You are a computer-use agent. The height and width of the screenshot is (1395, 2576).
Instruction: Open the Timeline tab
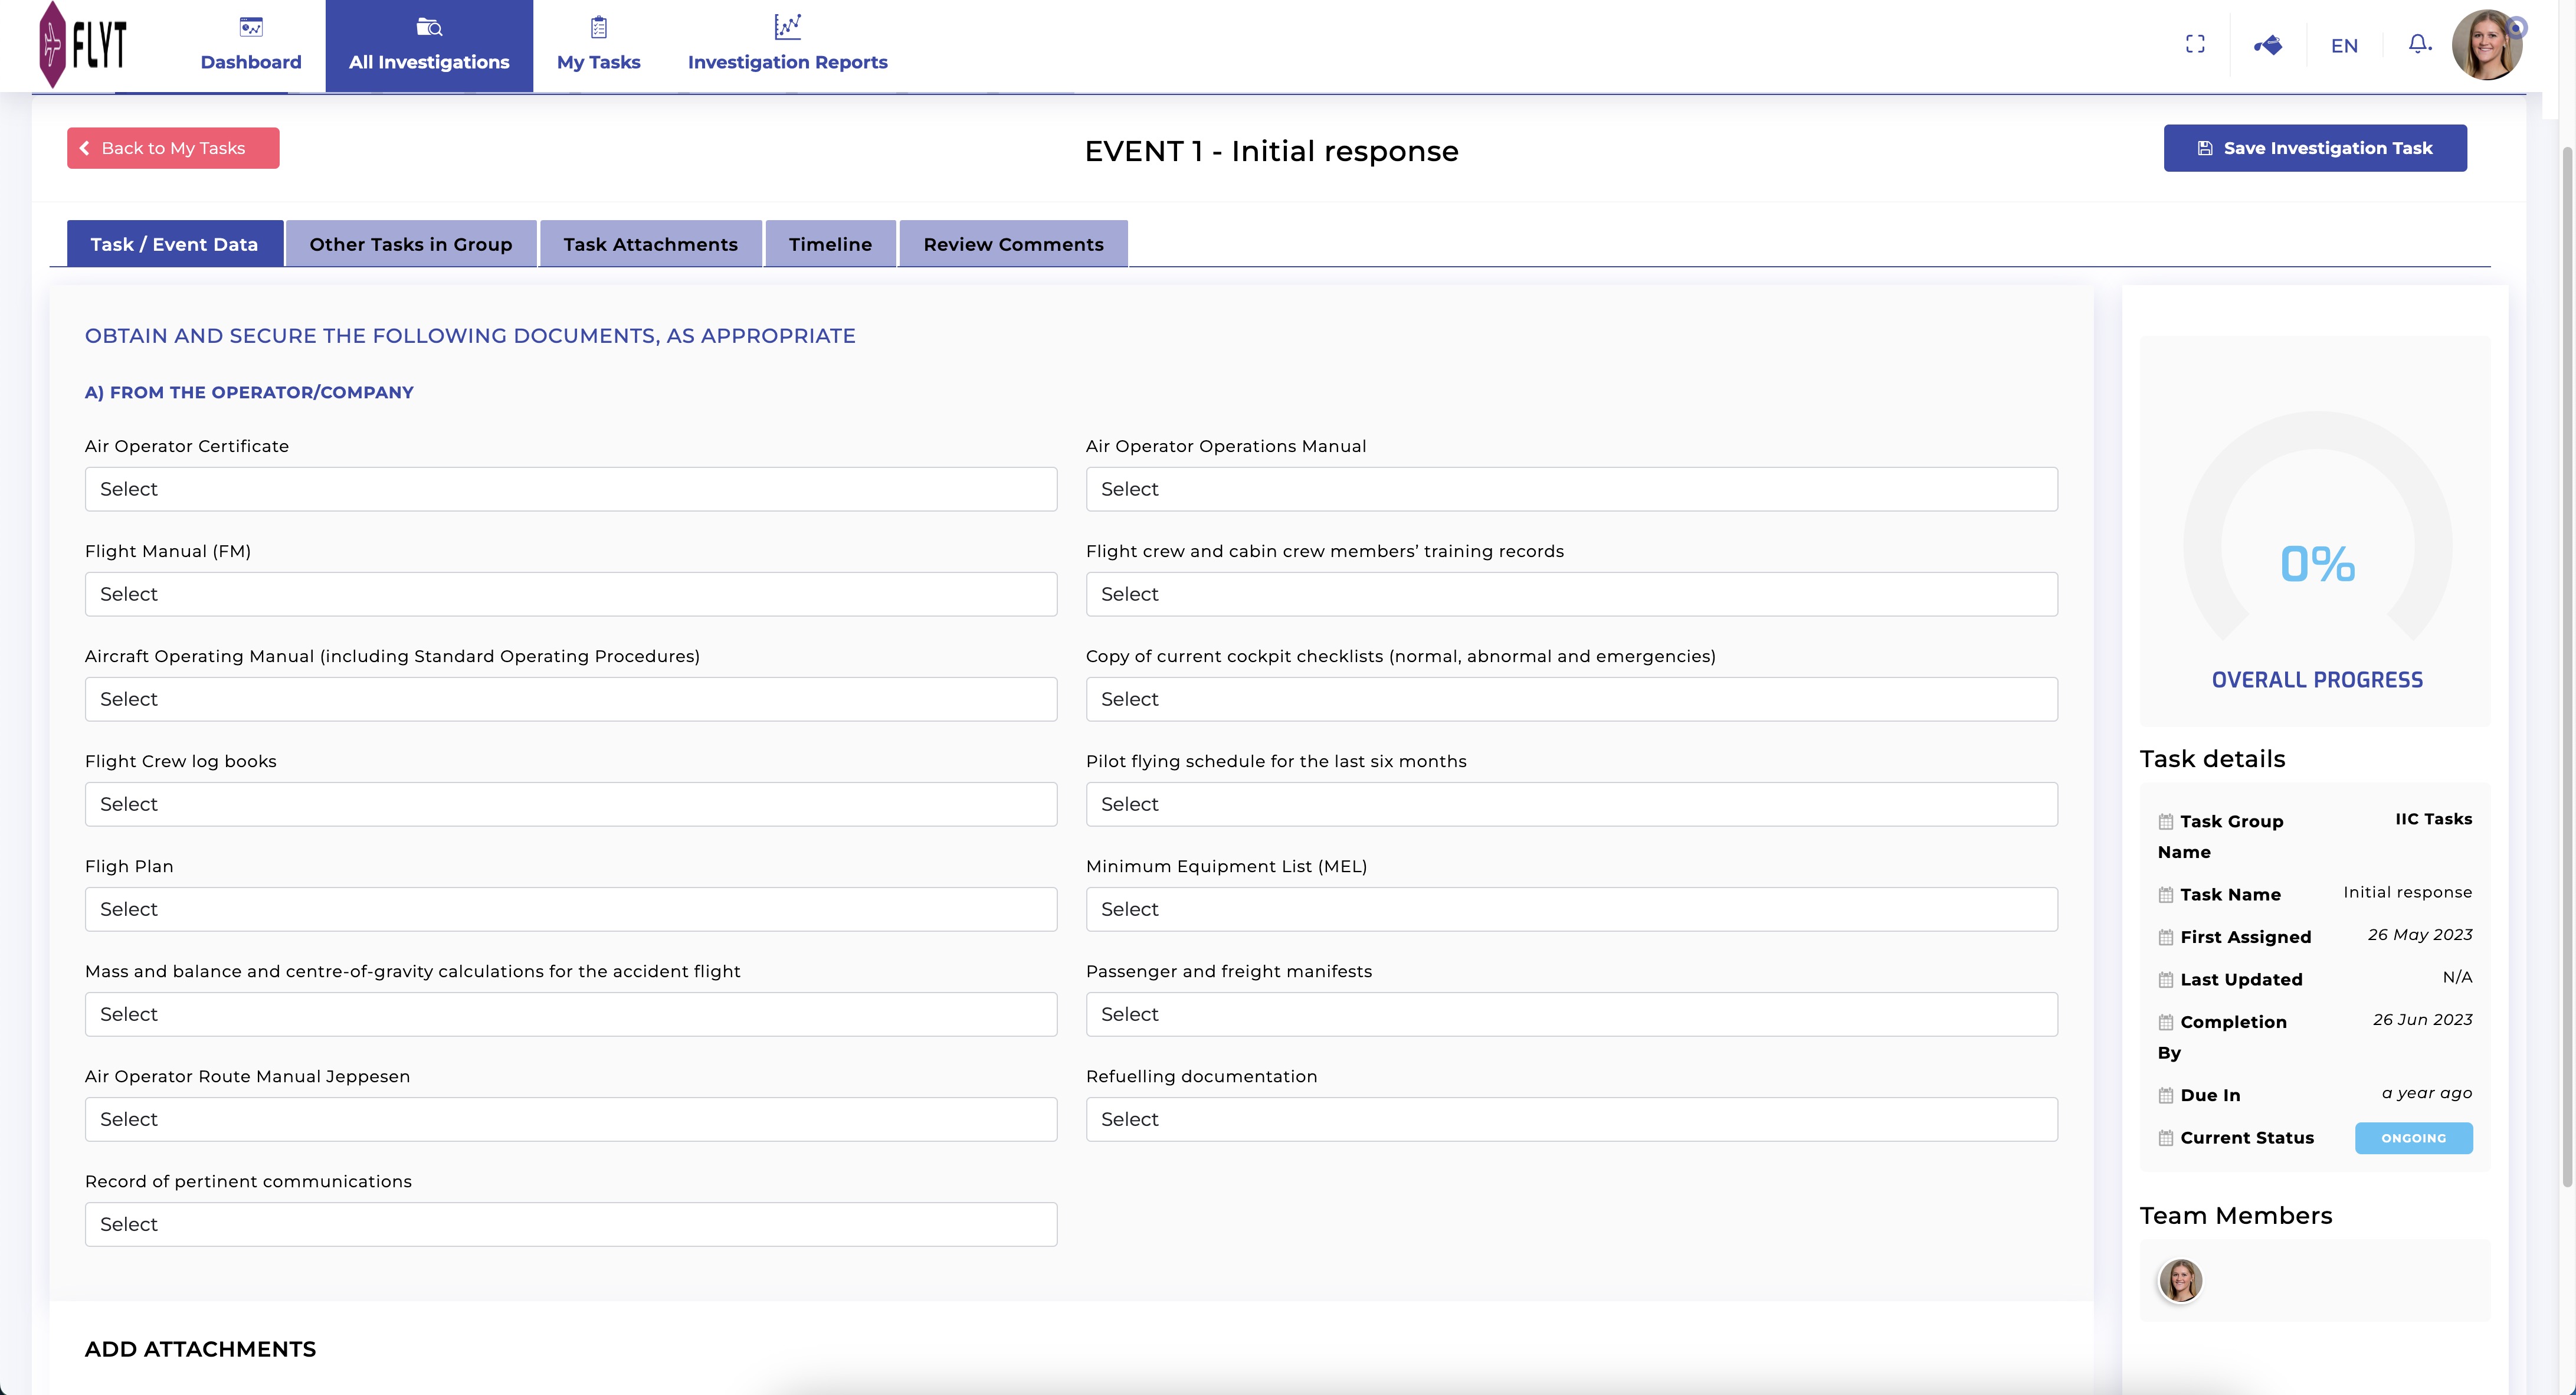point(830,244)
